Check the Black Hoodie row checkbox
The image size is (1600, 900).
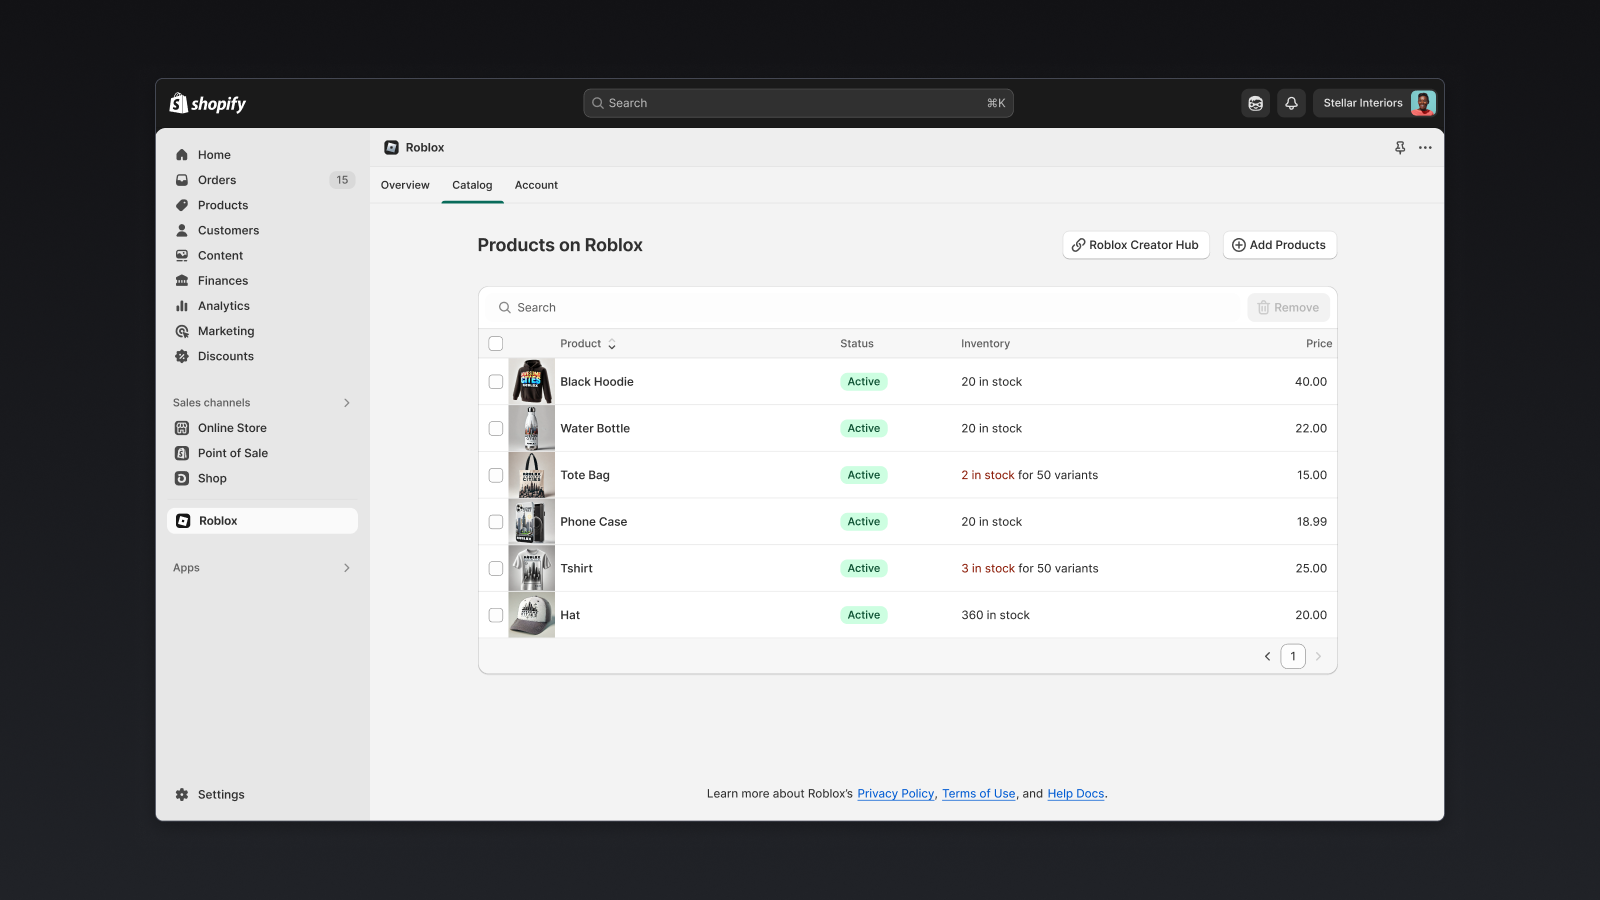[496, 382]
